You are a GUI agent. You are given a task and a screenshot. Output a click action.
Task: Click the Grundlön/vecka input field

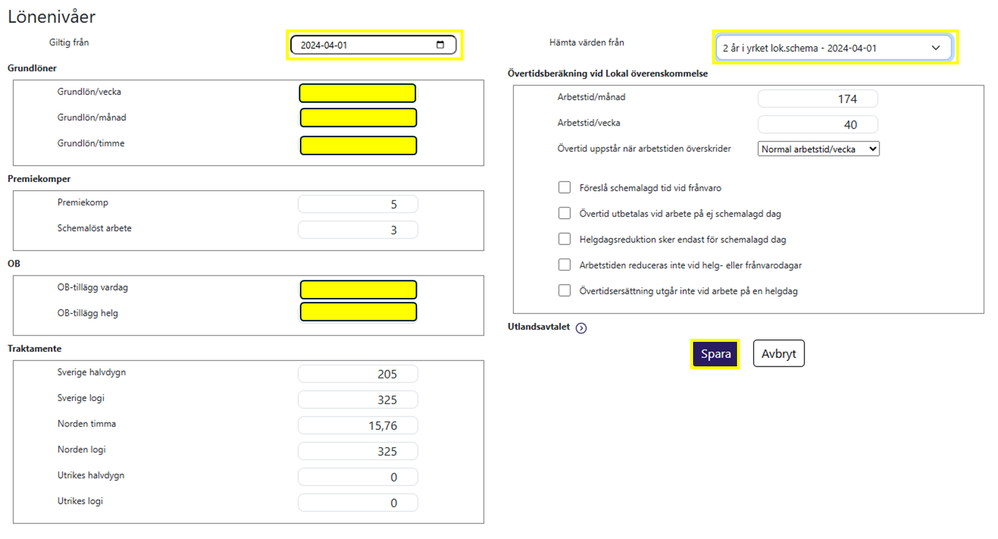[357, 93]
